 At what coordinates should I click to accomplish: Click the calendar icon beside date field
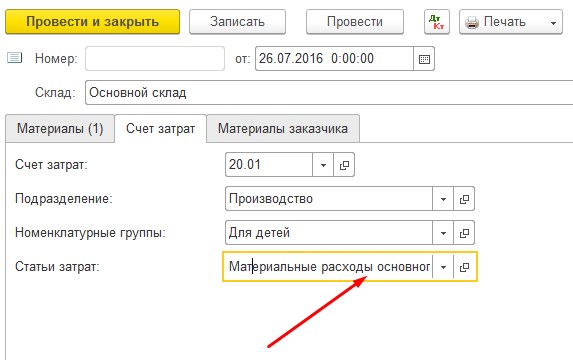pyautogui.click(x=424, y=59)
